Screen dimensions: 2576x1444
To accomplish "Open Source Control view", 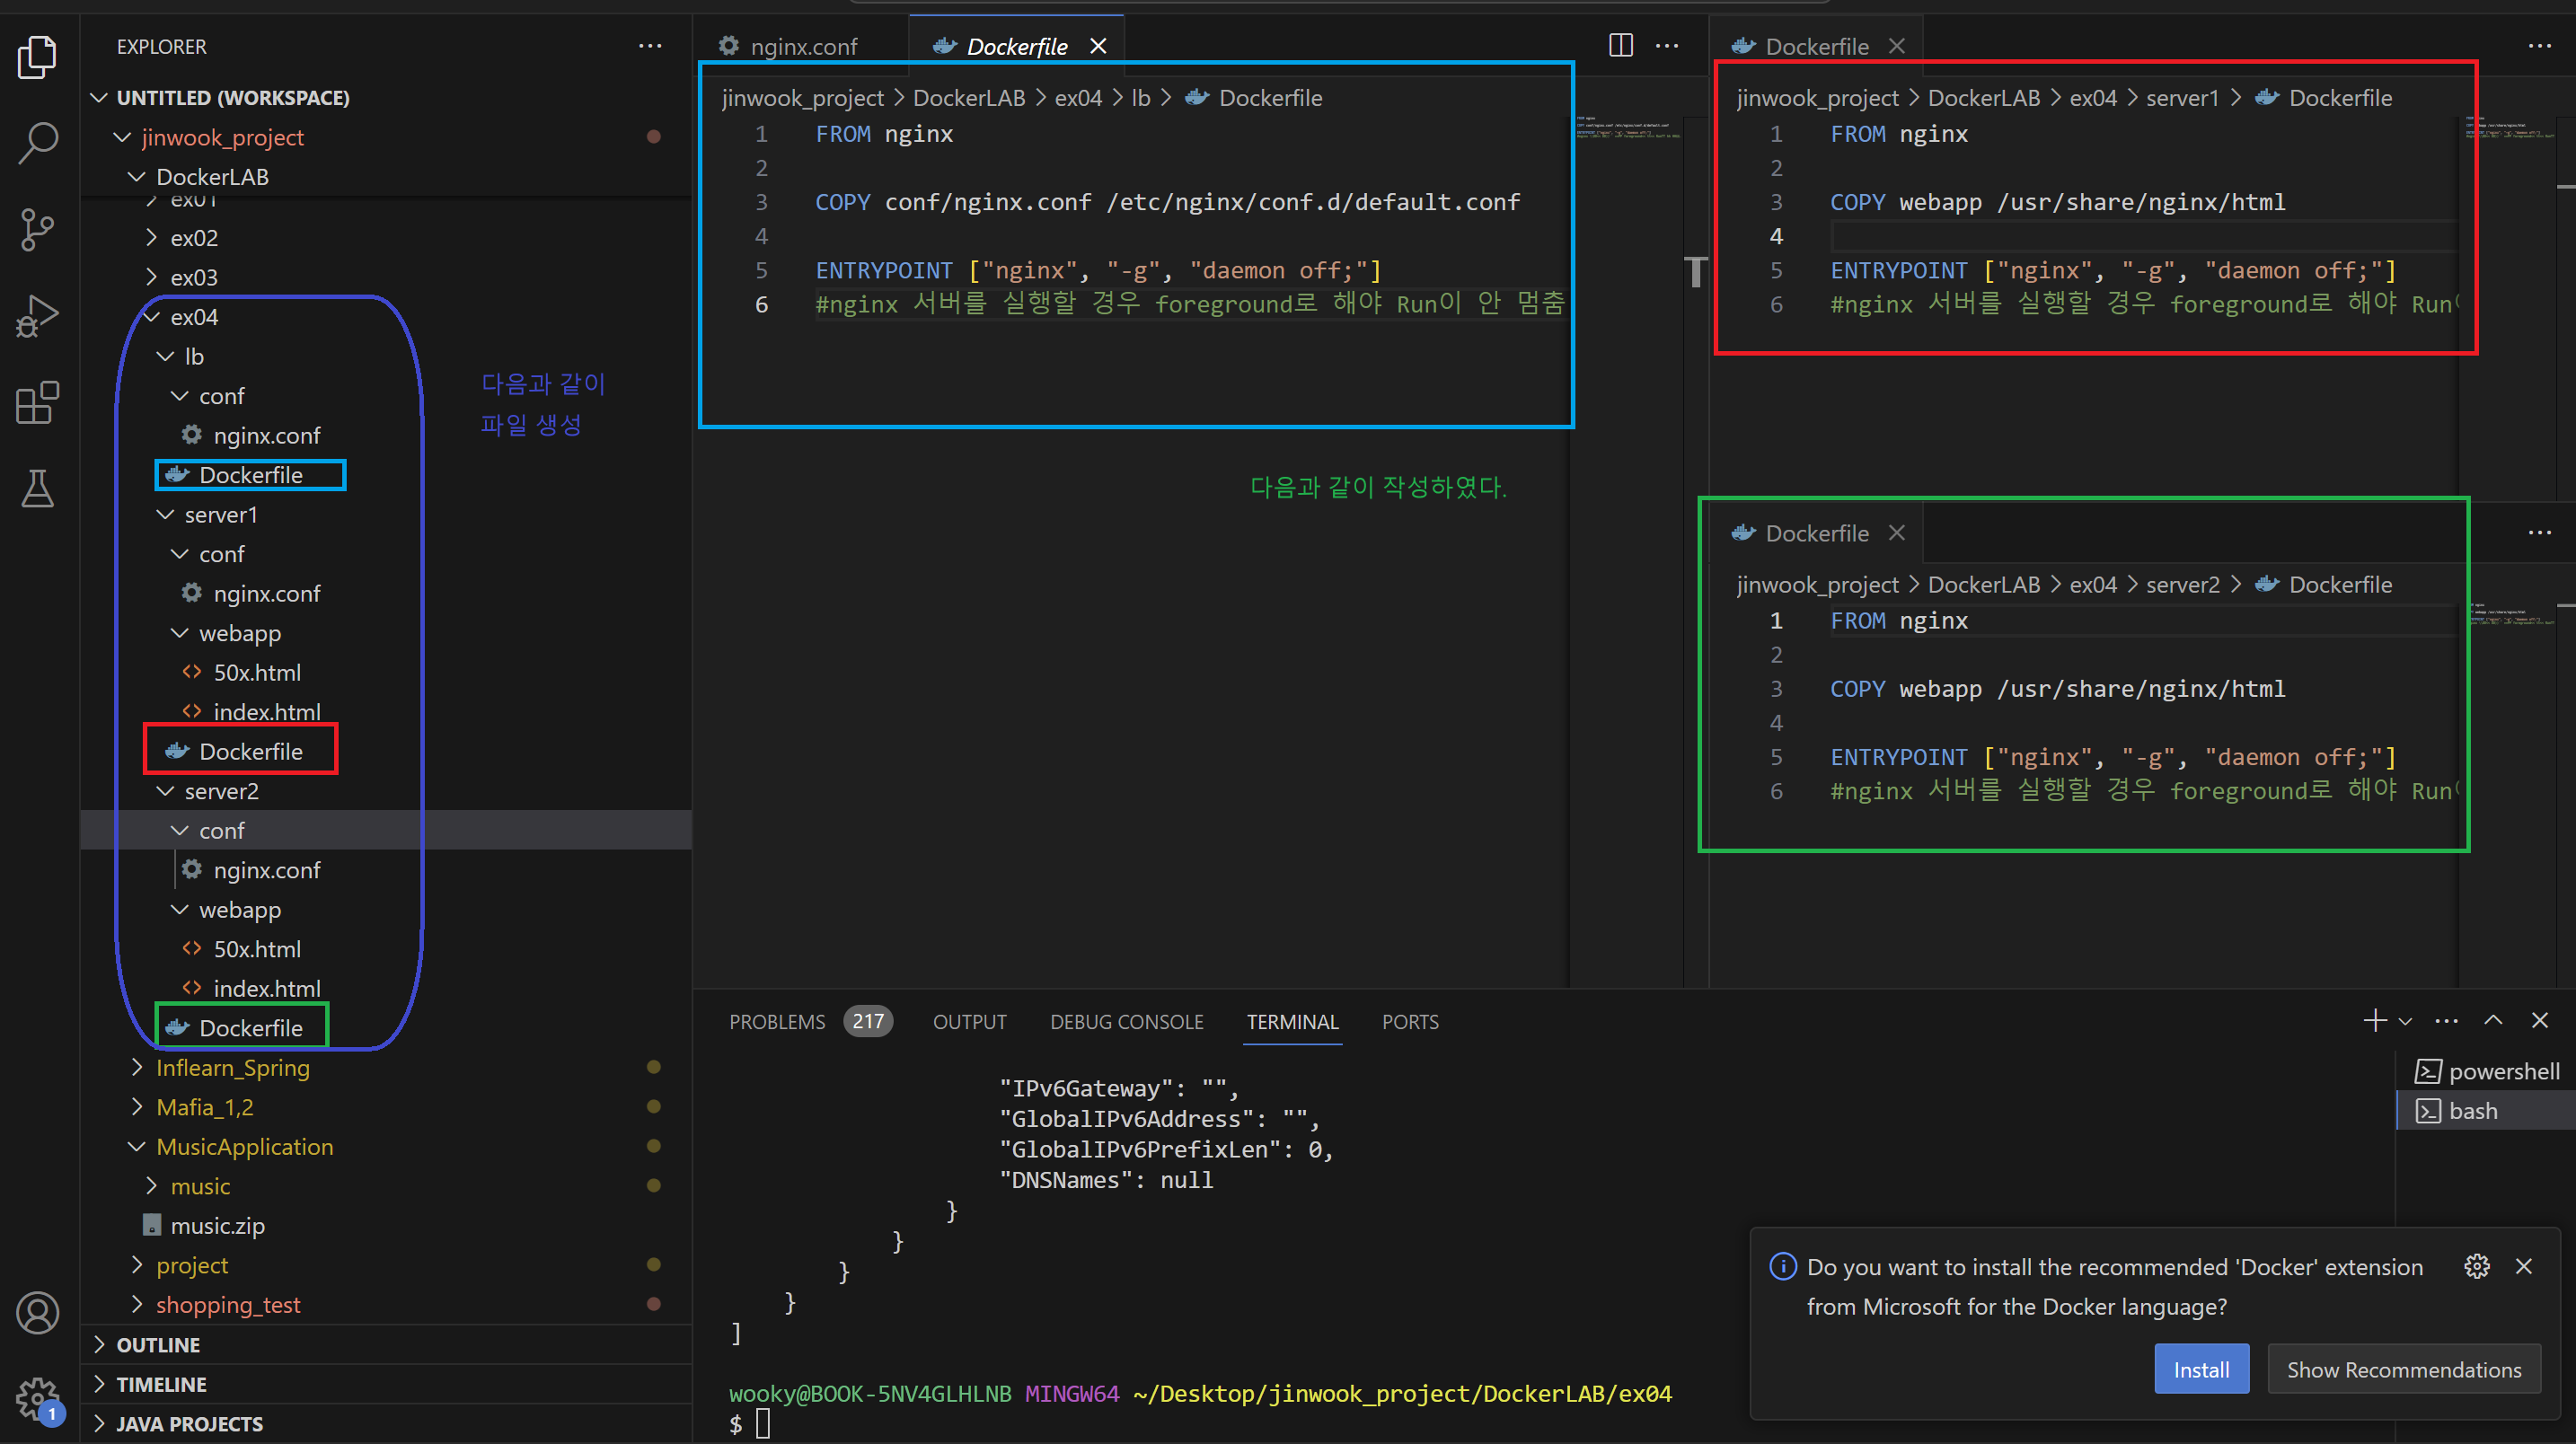I will click(x=38, y=229).
